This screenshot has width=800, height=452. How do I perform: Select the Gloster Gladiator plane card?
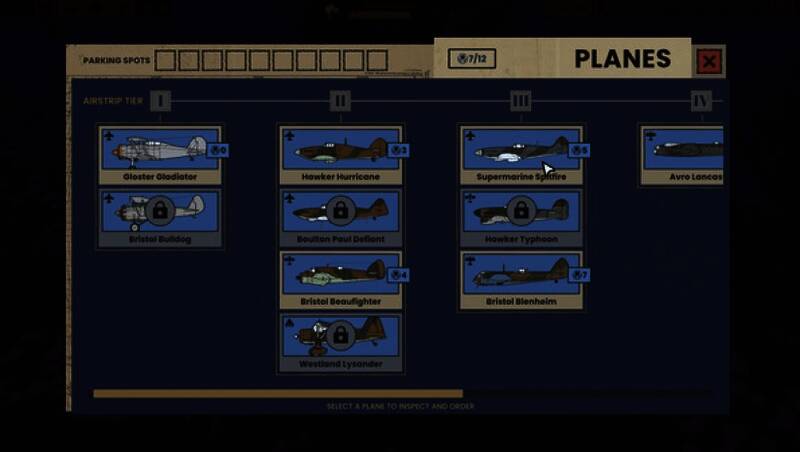[x=160, y=155]
